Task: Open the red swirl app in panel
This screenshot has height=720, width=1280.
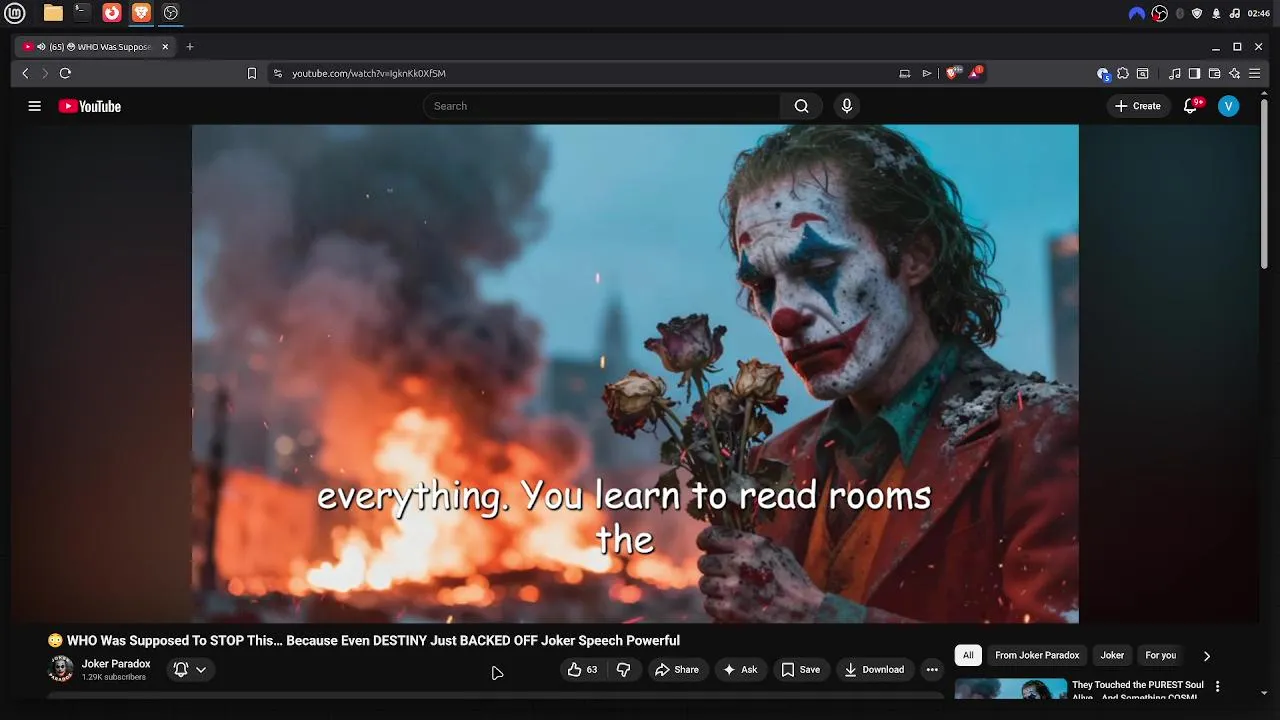Action: pos(112,13)
